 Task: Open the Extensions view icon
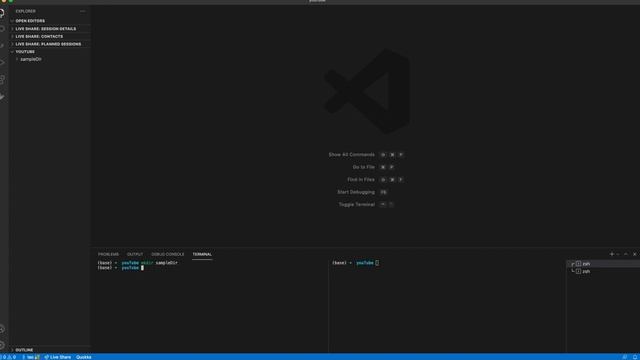click(x=2, y=80)
